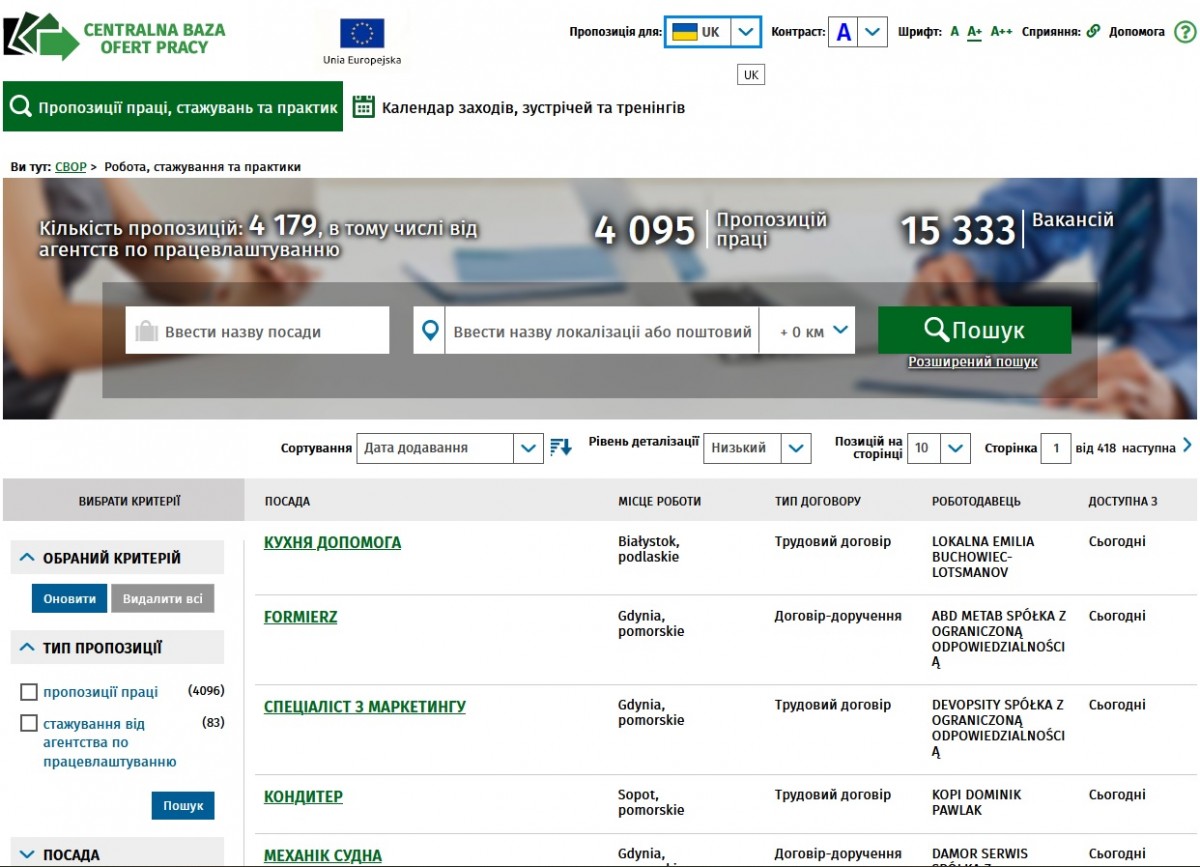Tick the стажування від агентства checkbox
Screen dimensions: 1200x867
[x=29, y=723]
